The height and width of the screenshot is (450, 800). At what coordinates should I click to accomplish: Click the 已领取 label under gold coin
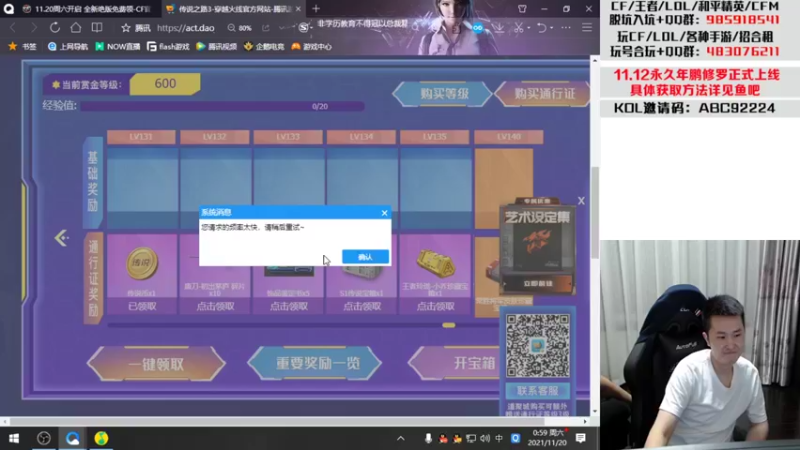142,306
